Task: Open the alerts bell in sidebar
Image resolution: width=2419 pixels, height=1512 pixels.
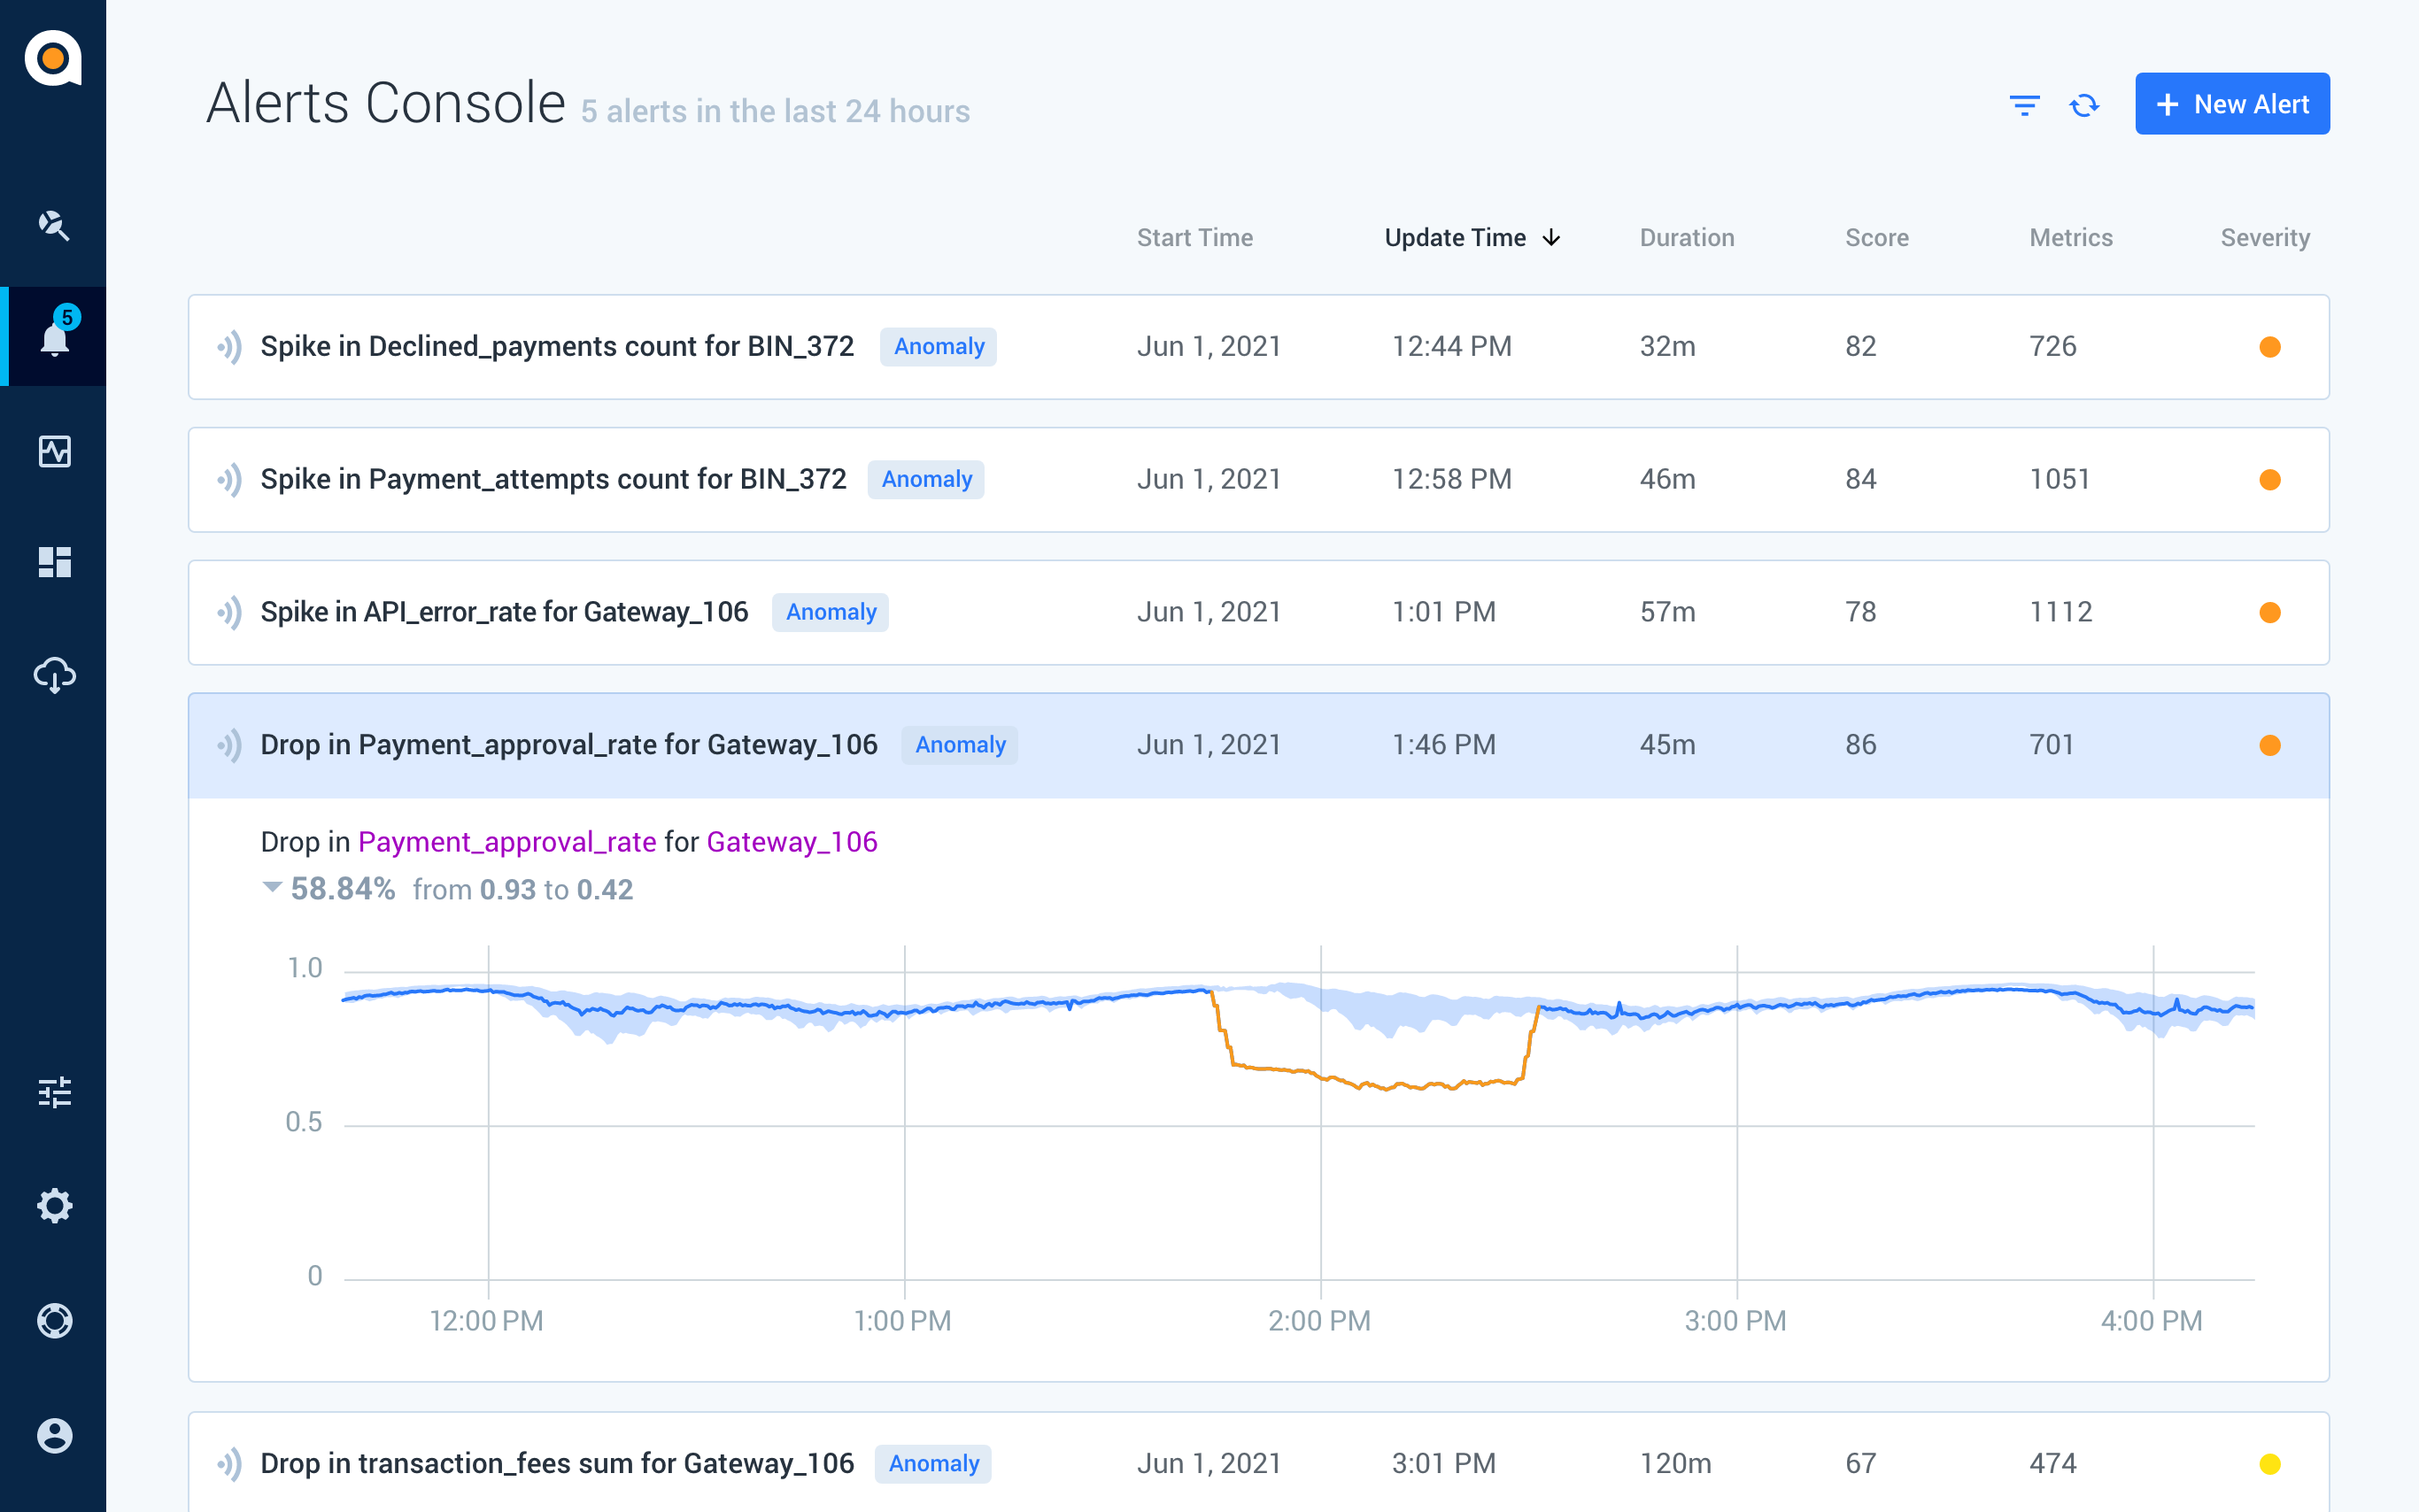Action: tap(54, 336)
